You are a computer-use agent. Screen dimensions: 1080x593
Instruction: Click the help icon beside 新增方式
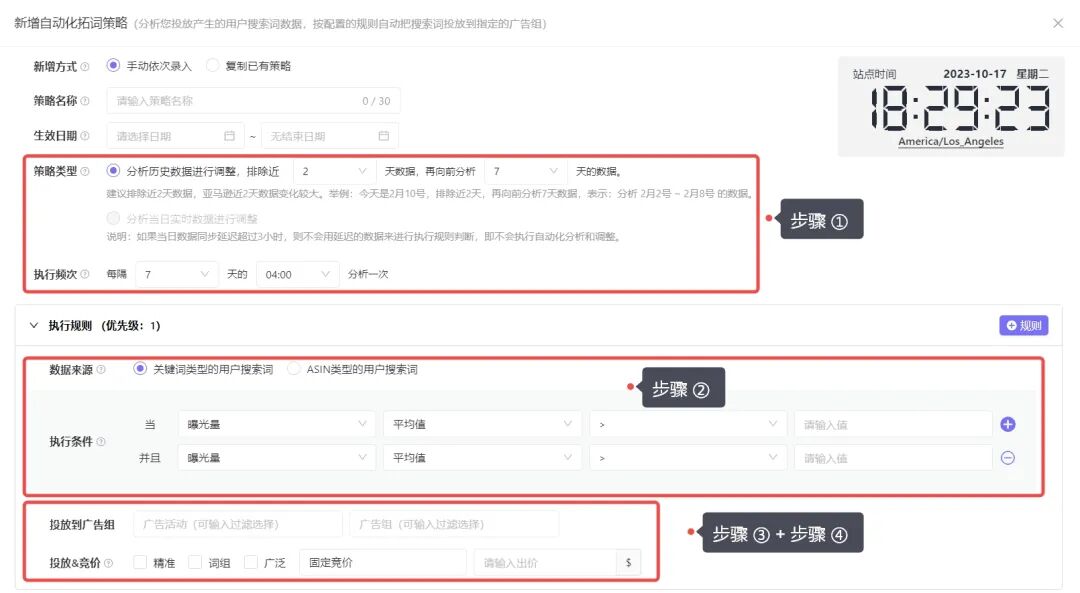(x=86, y=66)
